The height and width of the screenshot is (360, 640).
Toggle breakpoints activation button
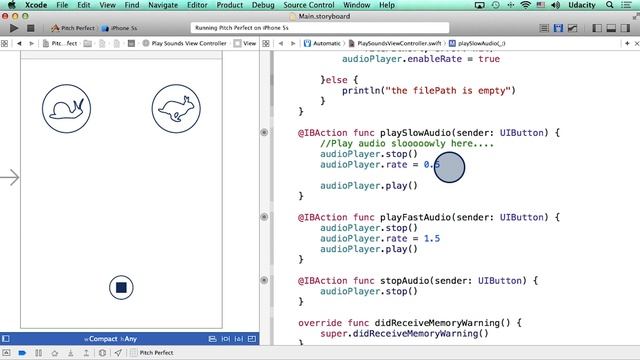click(x=22, y=353)
